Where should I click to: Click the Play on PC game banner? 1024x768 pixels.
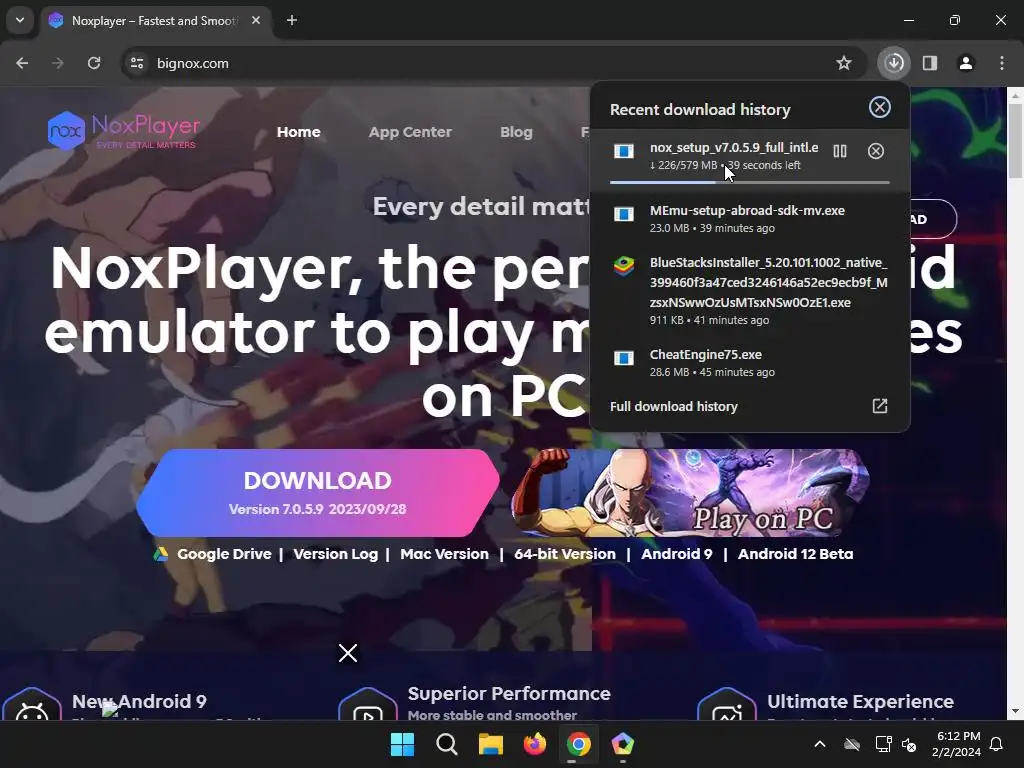pyautogui.click(x=691, y=492)
